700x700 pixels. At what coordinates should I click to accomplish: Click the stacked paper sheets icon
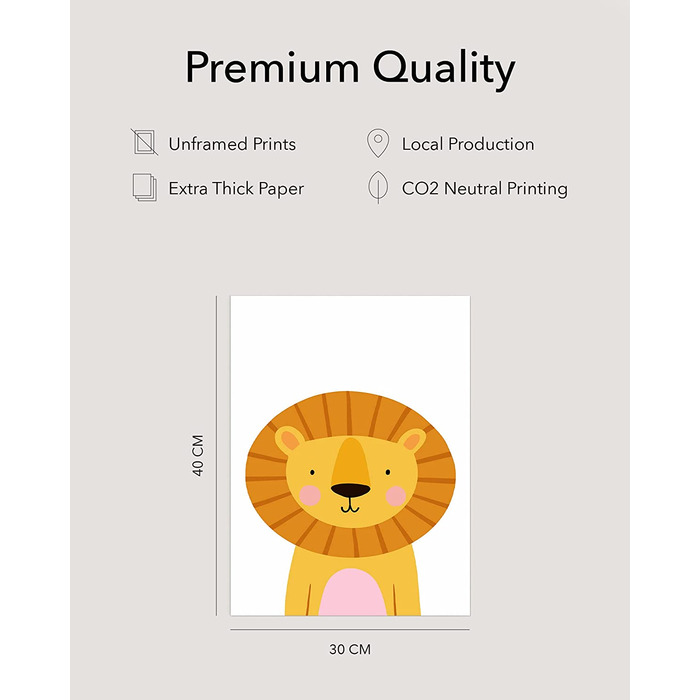pos(145,188)
